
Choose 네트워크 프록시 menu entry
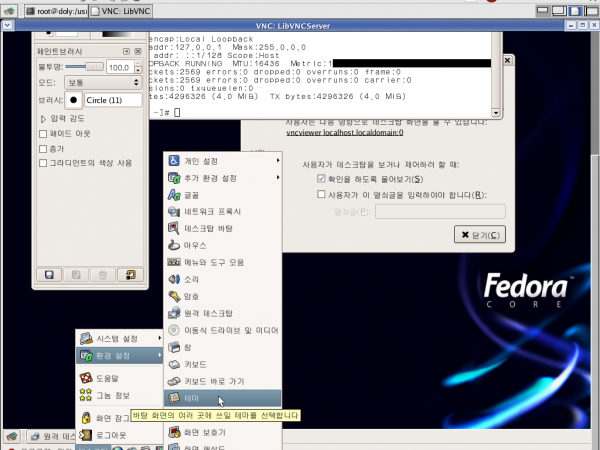coord(222,212)
